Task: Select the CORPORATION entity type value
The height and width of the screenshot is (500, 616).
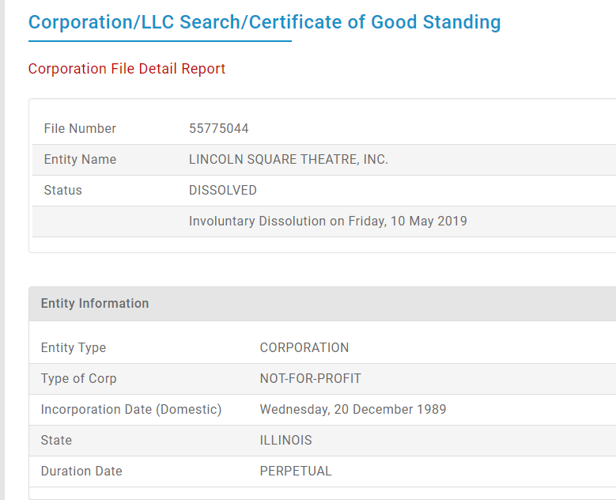Action: (x=304, y=348)
